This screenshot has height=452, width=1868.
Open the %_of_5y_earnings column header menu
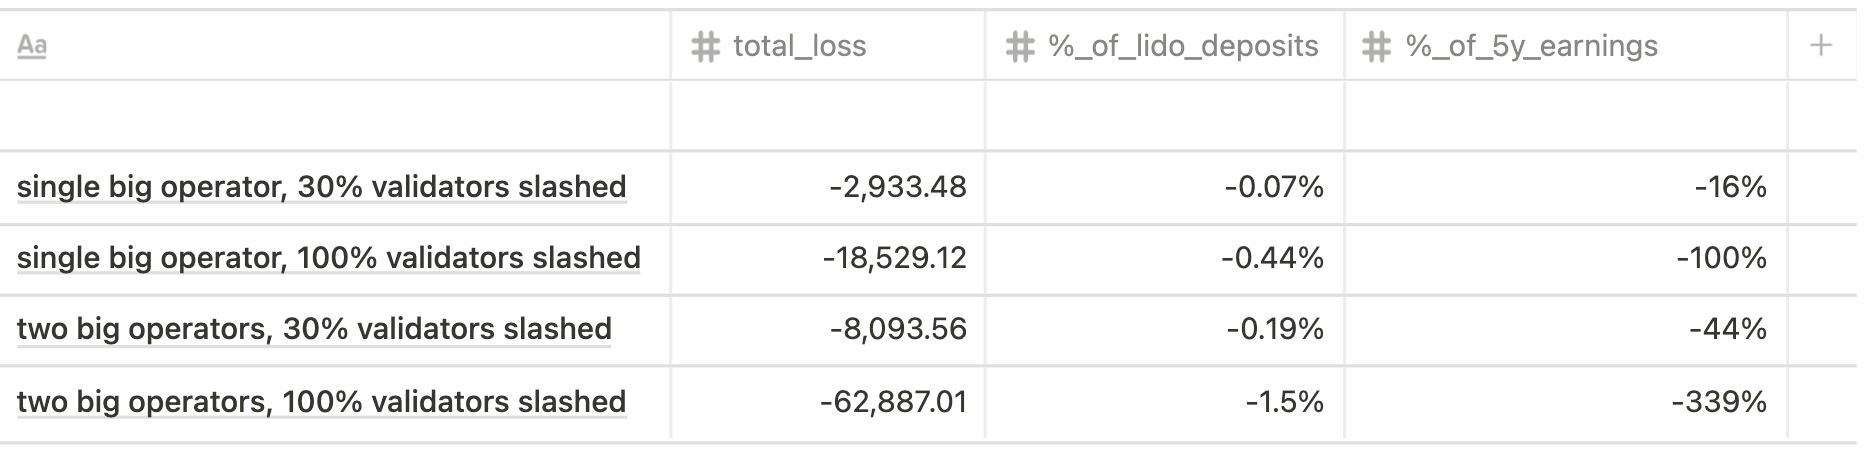pyautogui.click(x=1566, y=46)
